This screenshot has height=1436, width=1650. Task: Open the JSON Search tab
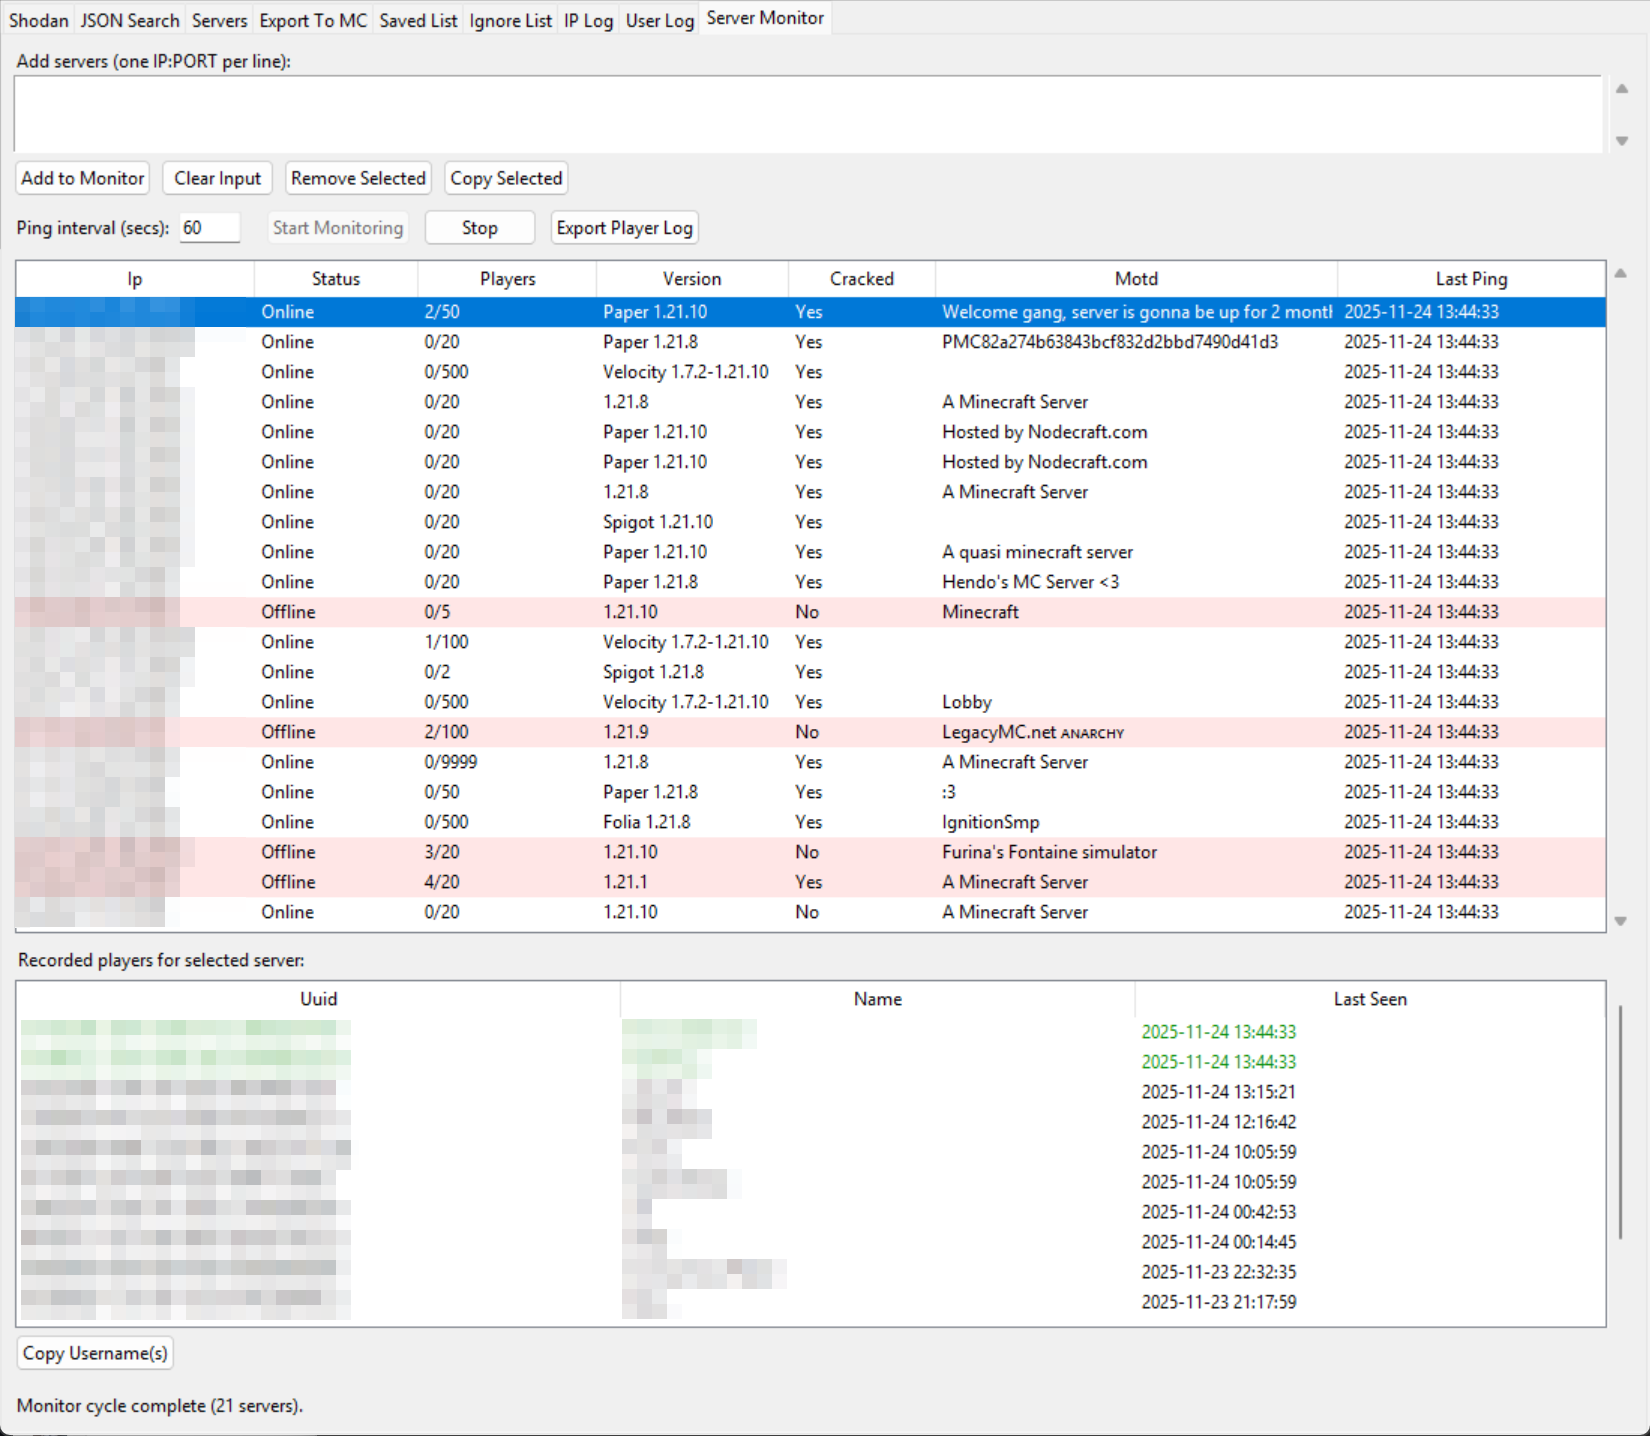pos(130,20)
